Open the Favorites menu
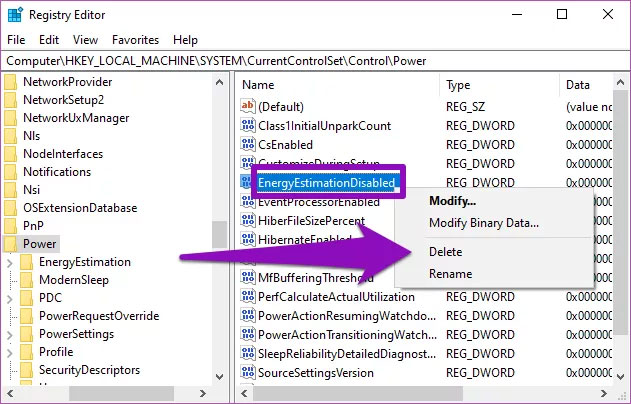631x404 pixels. 135,40
